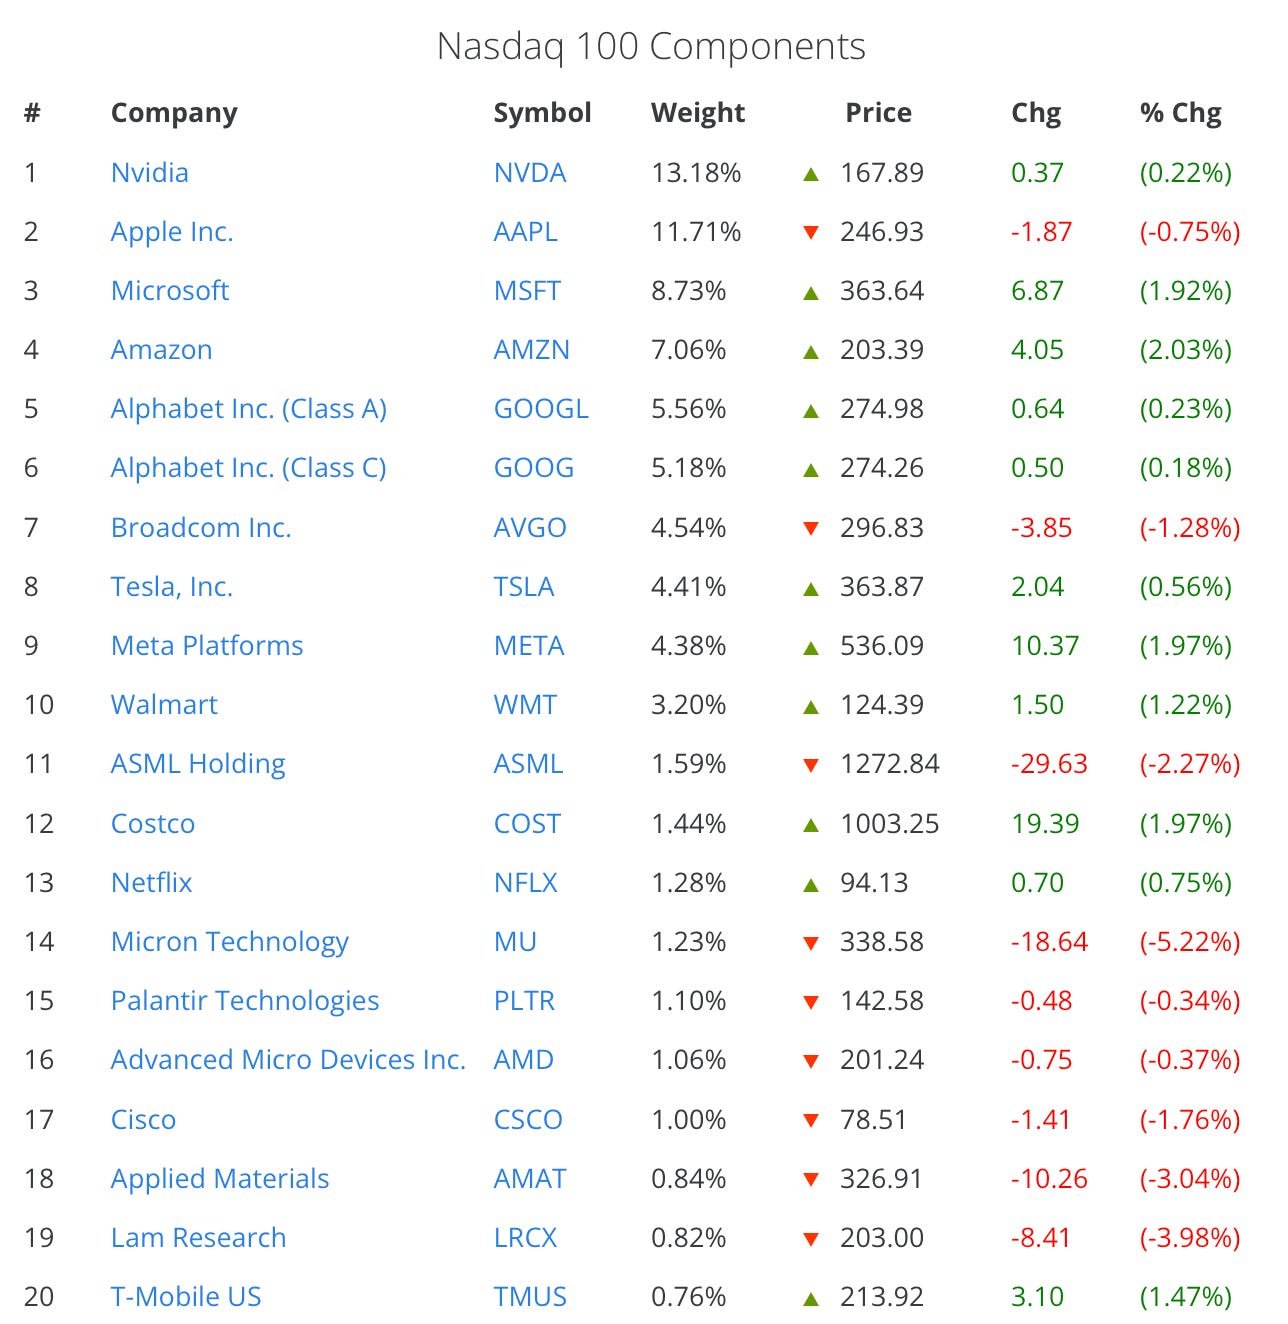Select the MSFT symbol link

point(527,291)
